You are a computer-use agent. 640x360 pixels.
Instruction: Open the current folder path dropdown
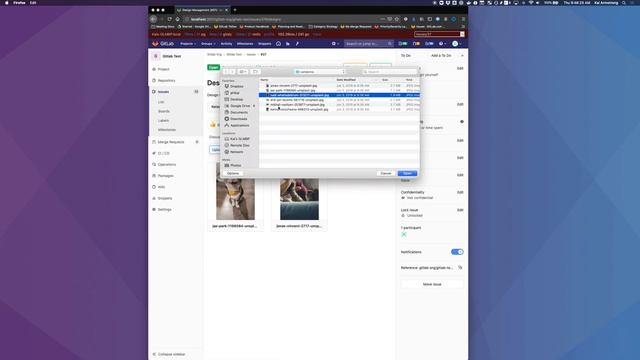click(x=320, y=72)
